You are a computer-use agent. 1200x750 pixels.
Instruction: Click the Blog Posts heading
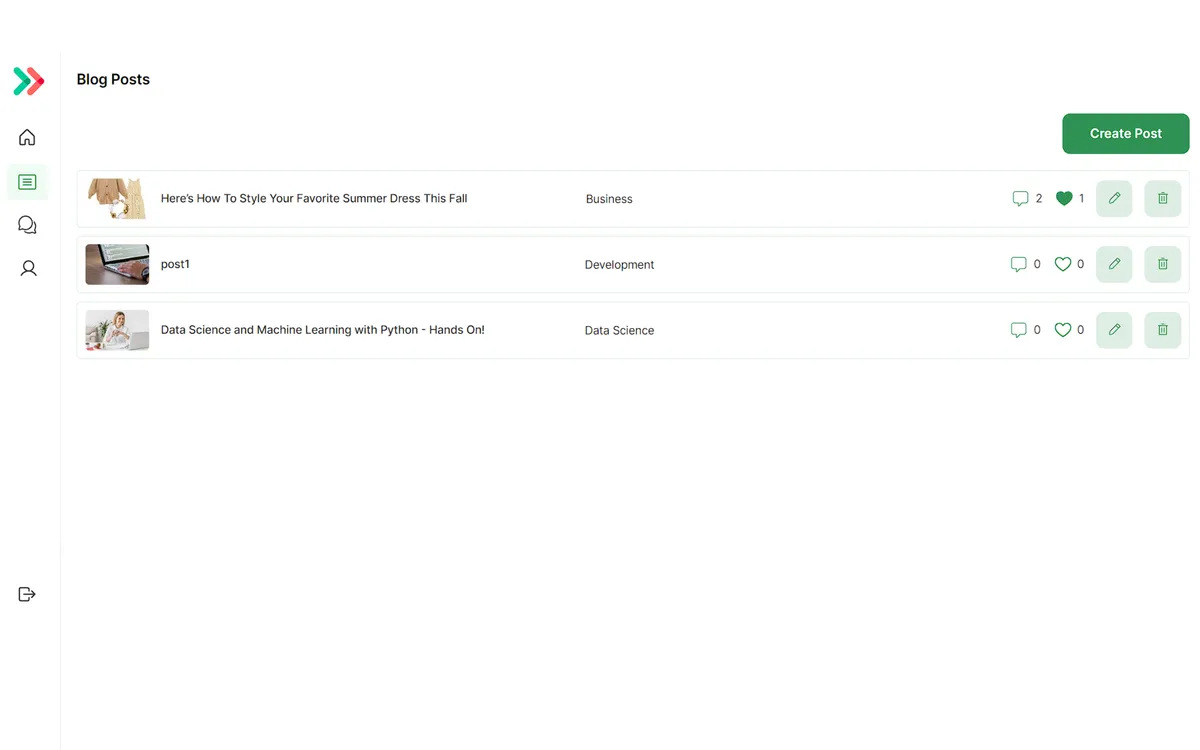[113, 79]
